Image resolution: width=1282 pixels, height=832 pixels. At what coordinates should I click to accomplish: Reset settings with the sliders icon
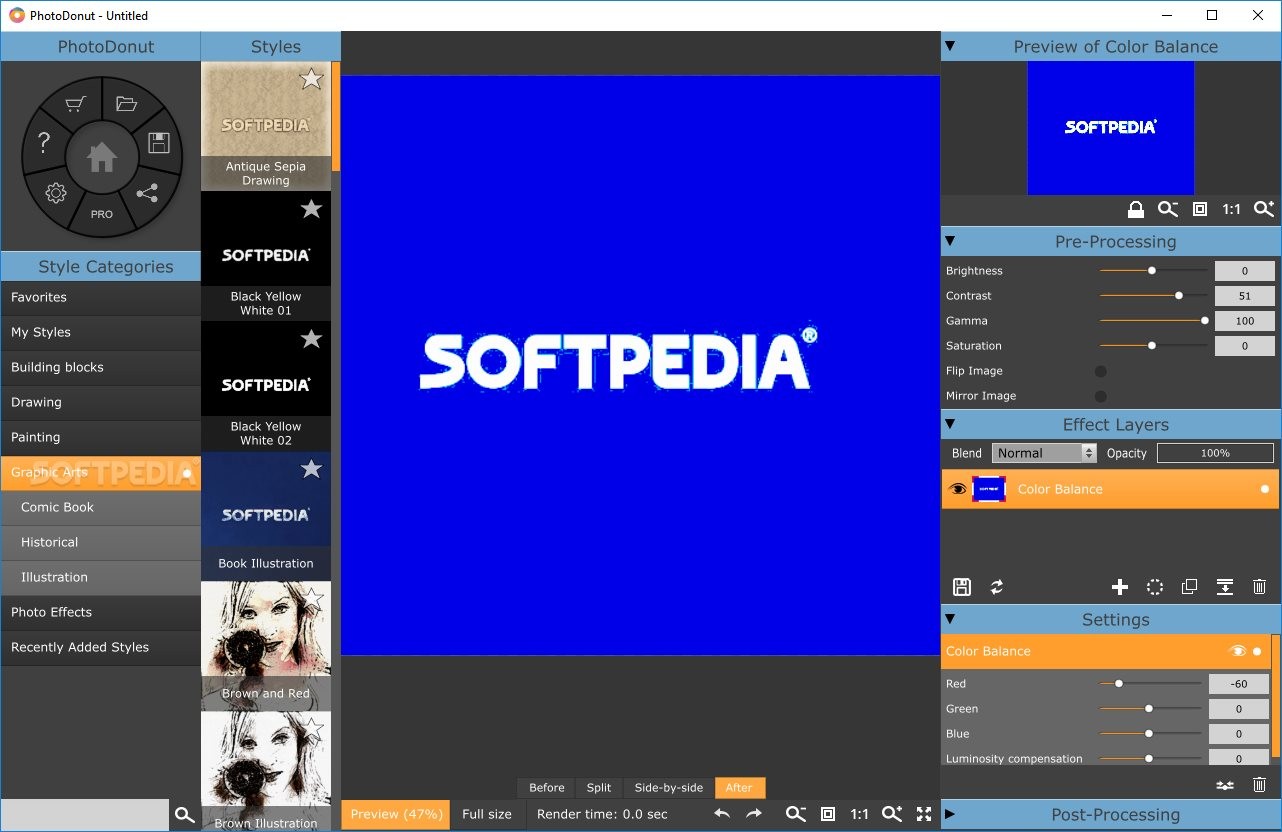coord(1224,785)
